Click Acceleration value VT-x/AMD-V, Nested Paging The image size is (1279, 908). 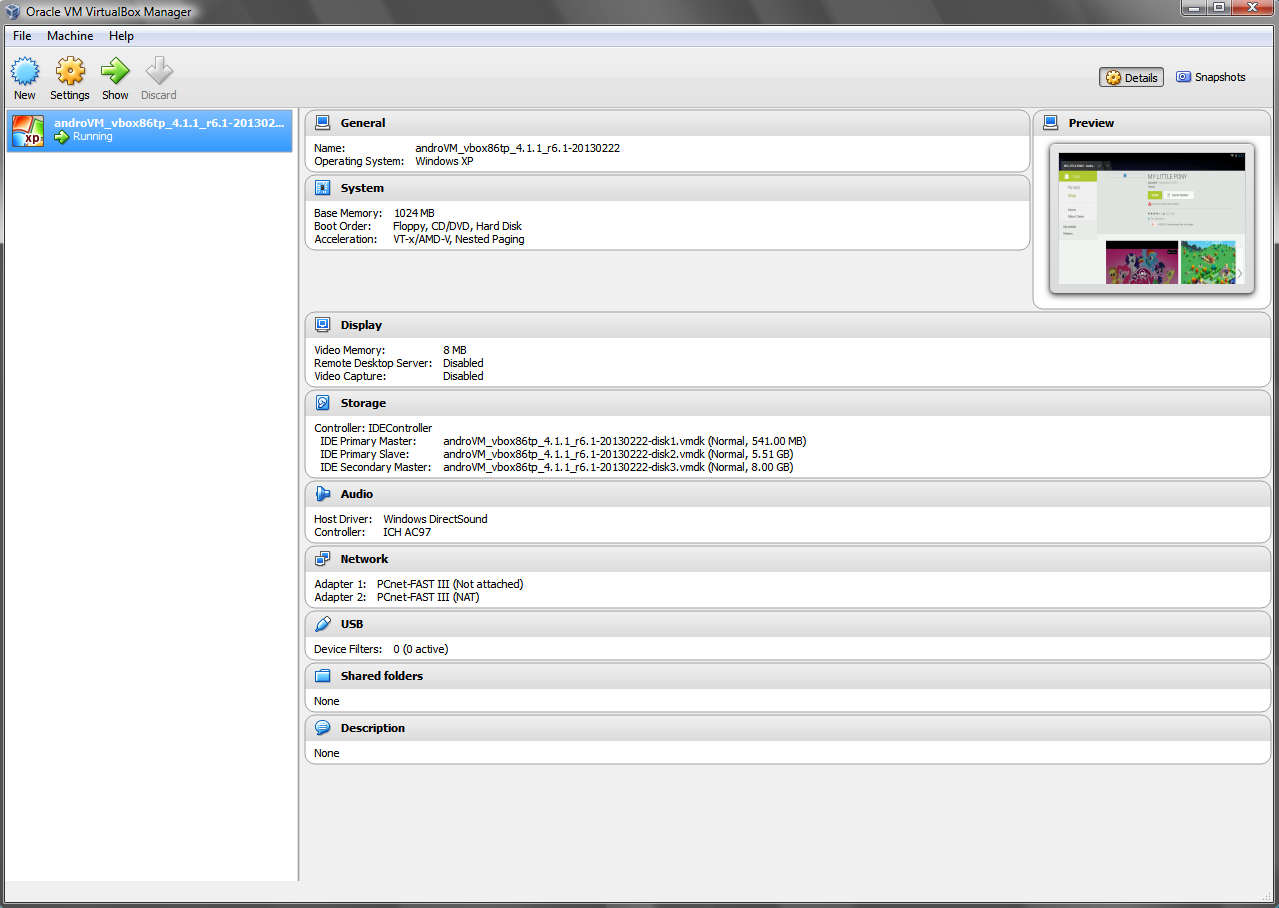click(x=459, y=239)
